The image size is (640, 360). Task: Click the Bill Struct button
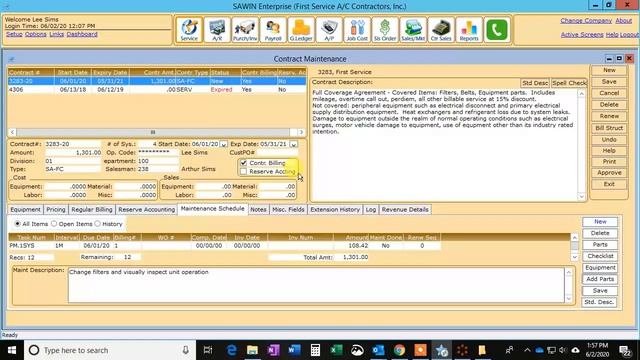tap(609, 128)
